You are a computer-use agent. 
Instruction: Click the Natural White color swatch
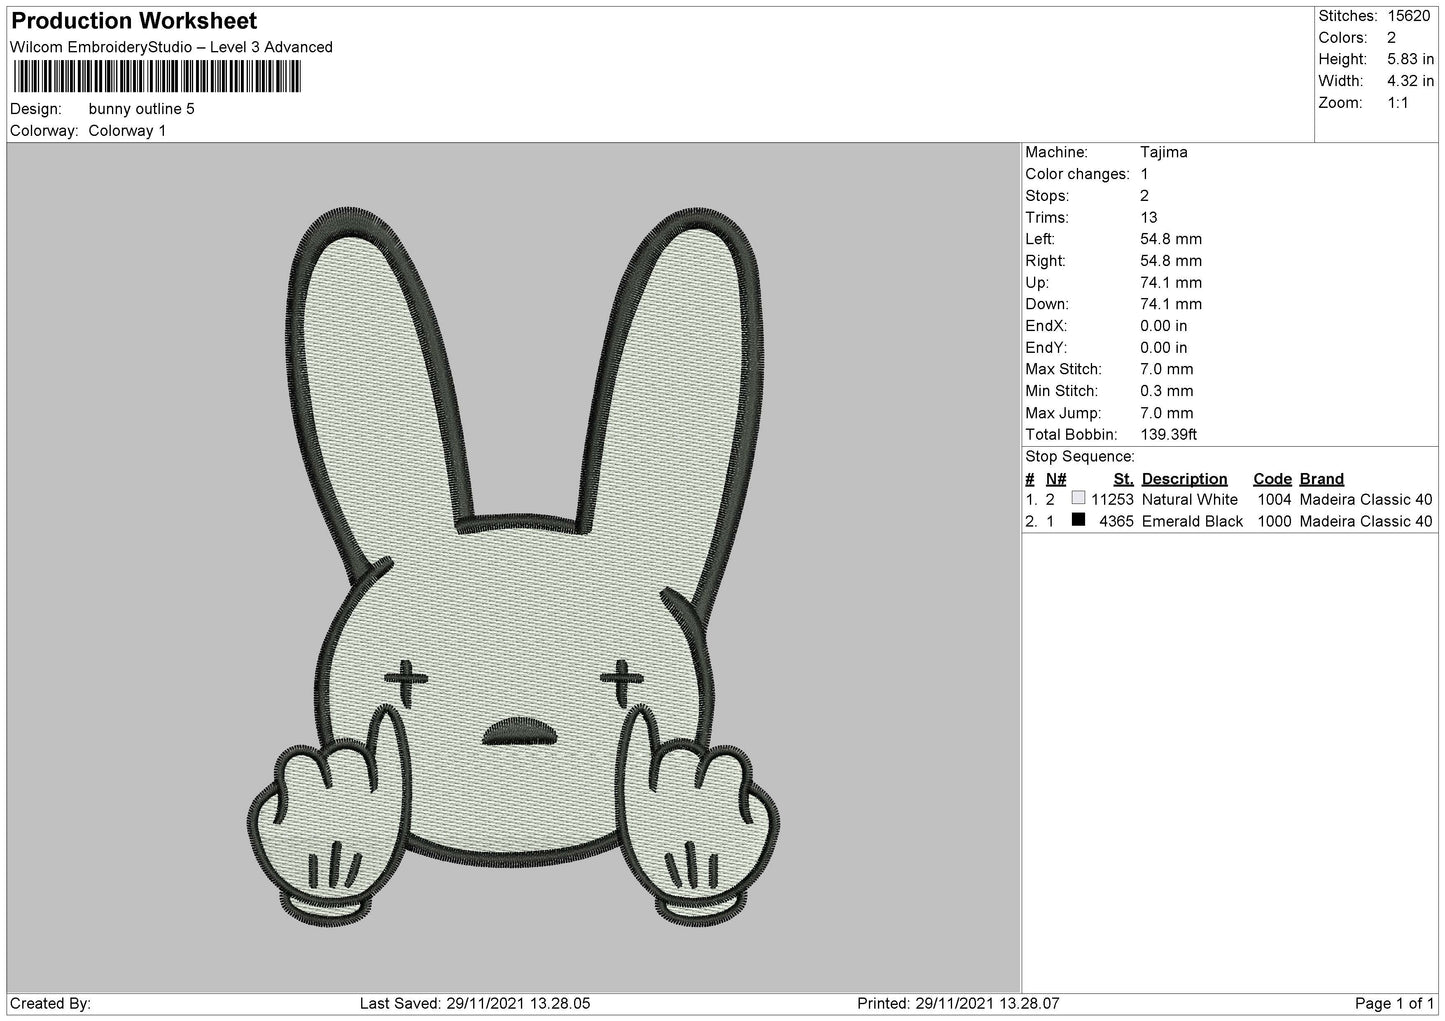(1078, 498)
